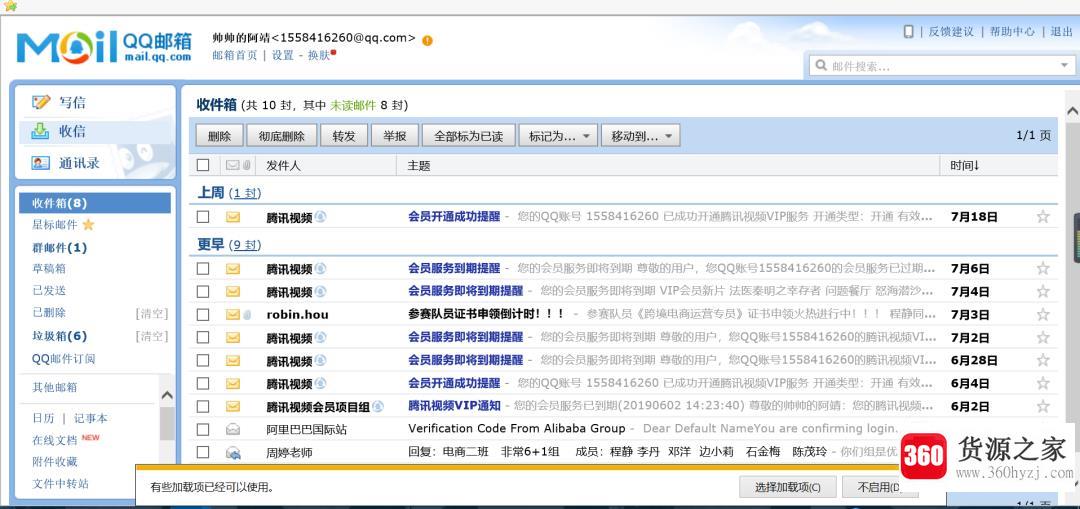This screenshot has height=509, width=1080.
Task: Click envelope status column header icon
Action: (x=233, y=165)
